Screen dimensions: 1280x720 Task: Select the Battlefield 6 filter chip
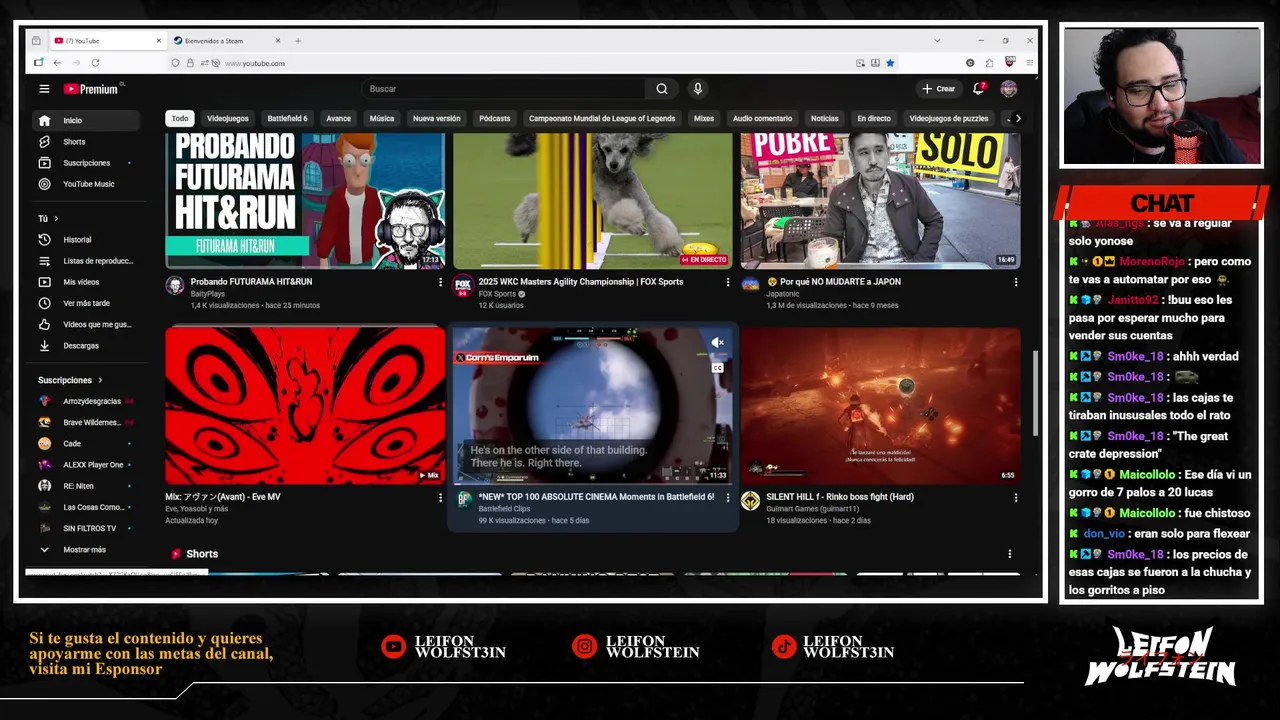[x=287, y=118]
